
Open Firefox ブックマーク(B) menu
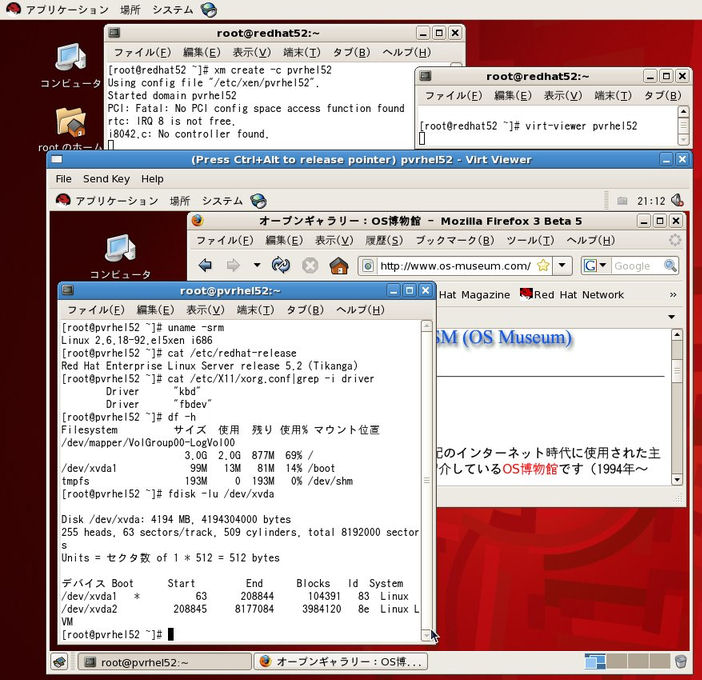point(455,240)
